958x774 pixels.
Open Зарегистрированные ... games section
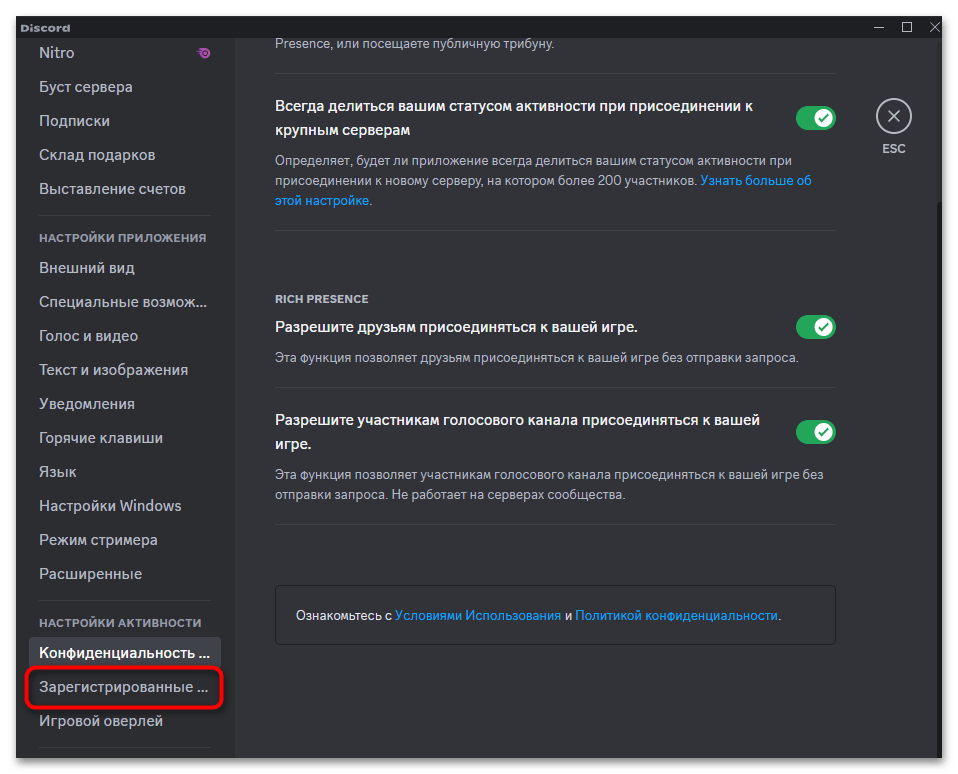(x=125, y=687)
